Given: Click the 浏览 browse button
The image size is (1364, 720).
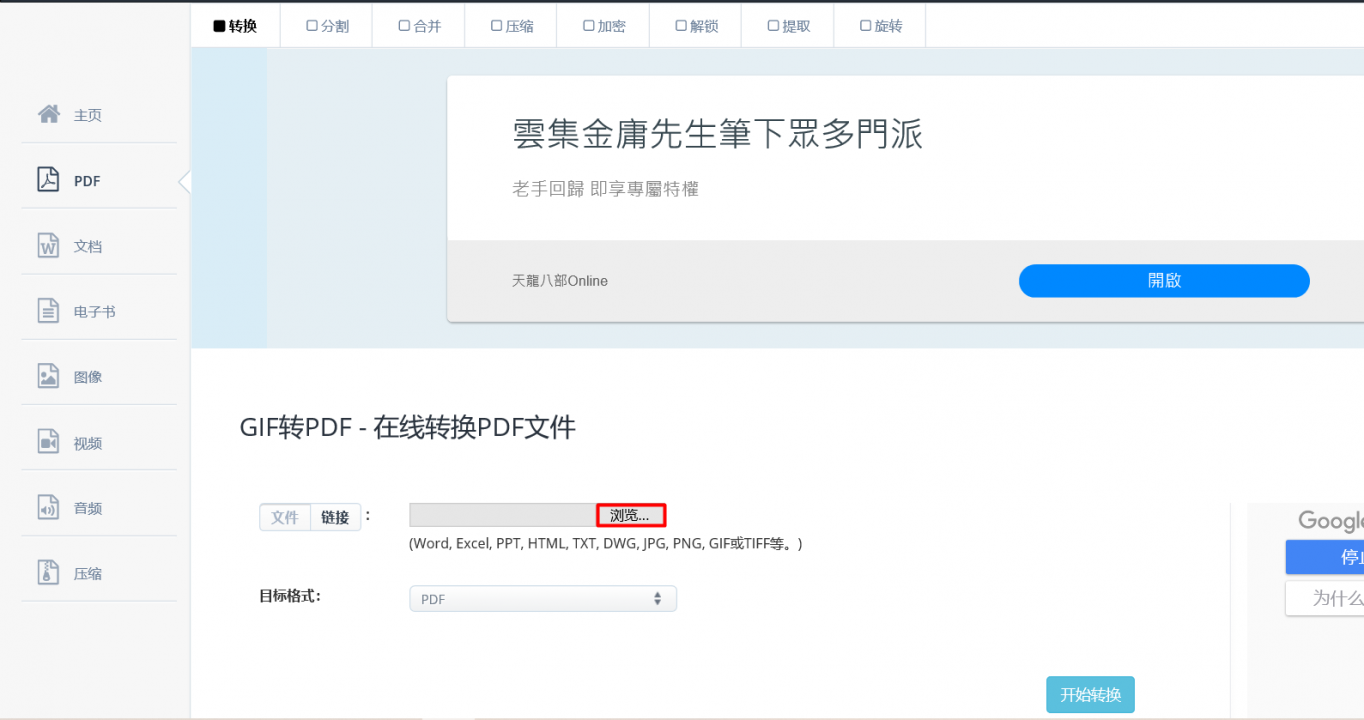Looking at the screenshot, I should (630, 516).
